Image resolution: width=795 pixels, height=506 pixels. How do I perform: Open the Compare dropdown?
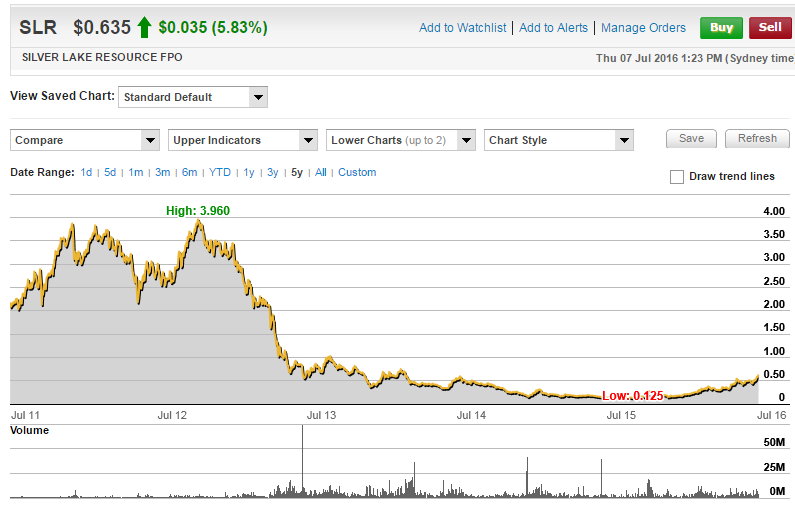[85, 140]
